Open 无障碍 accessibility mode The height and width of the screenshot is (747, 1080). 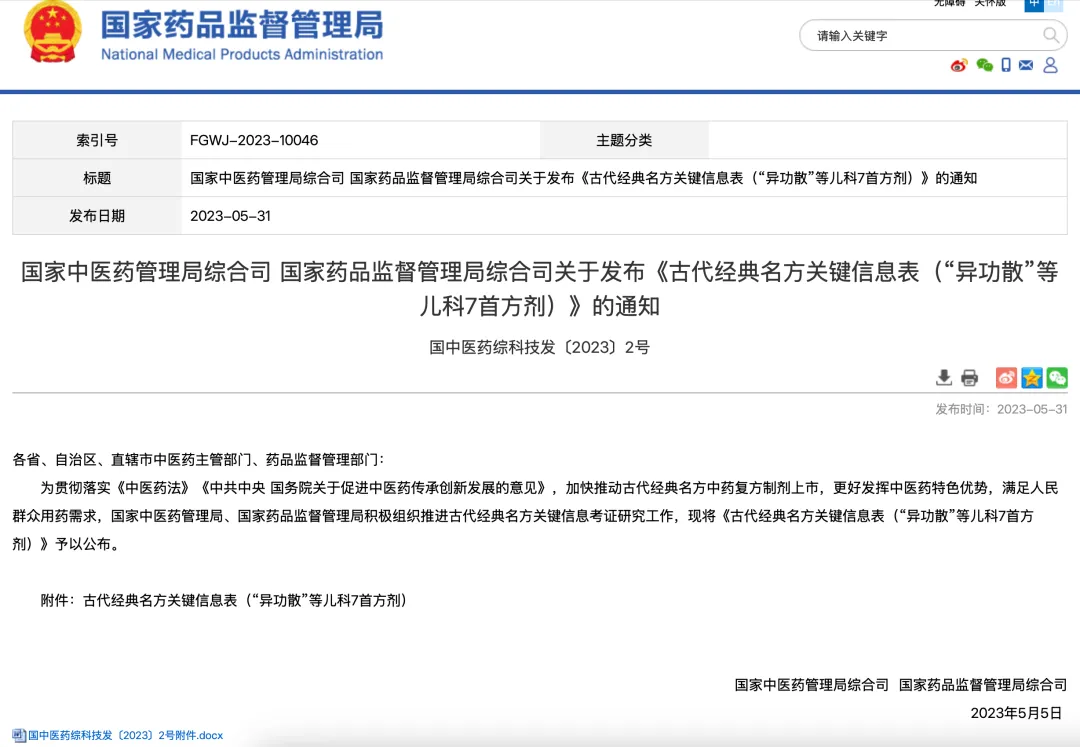point(949,3)
